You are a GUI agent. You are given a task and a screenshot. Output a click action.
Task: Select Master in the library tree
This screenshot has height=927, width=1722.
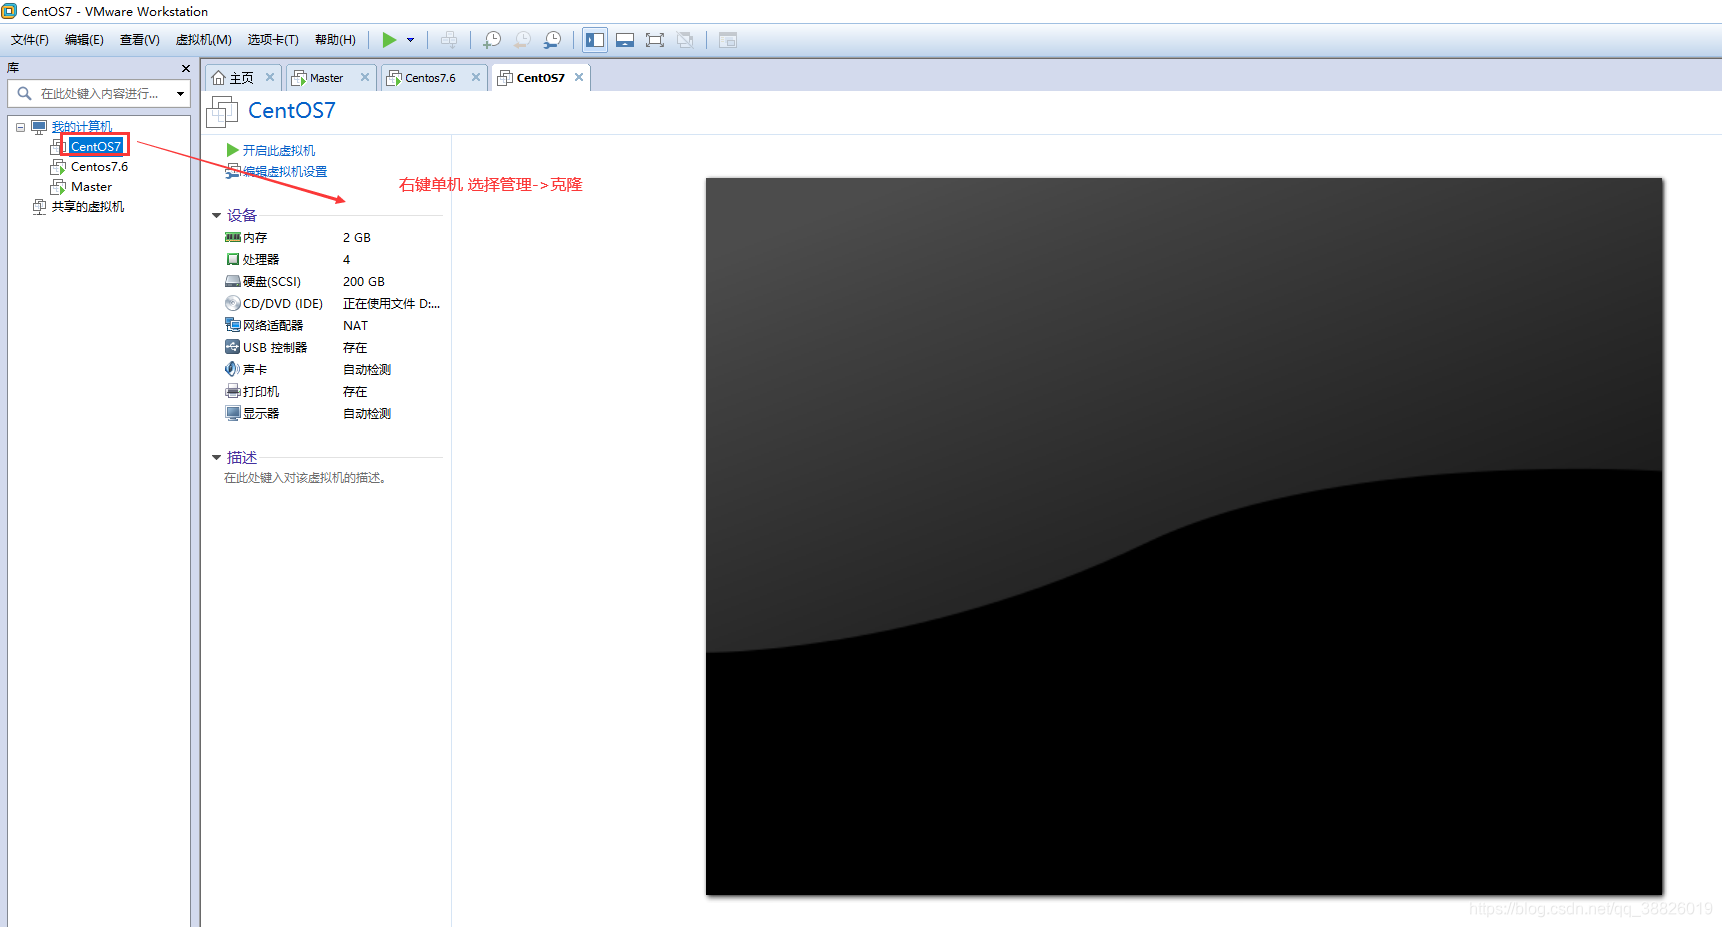(91, 187)
